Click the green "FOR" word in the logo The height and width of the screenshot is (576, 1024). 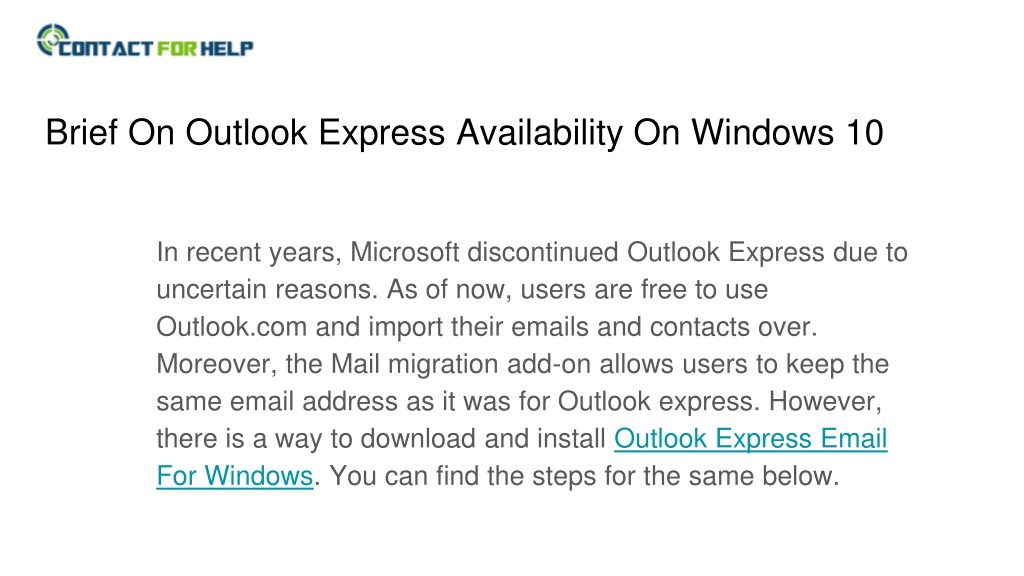coord(177,48)
